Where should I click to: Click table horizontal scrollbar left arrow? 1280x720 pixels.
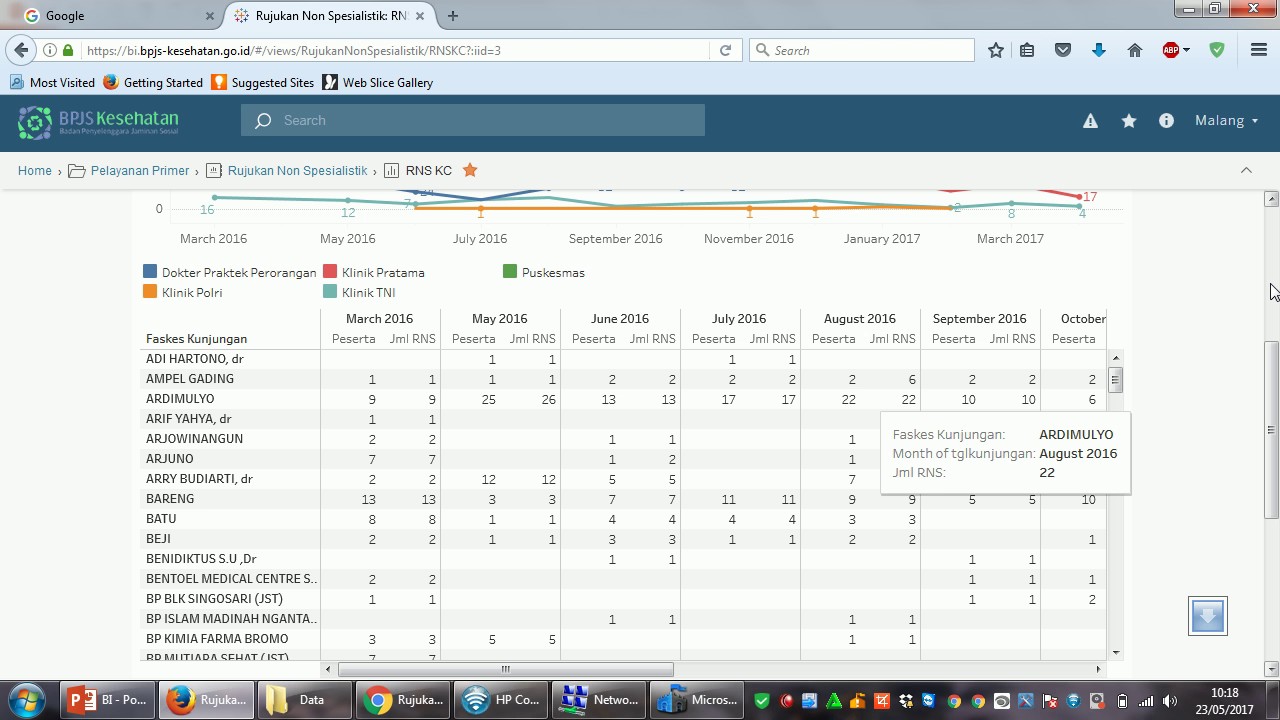[x=329, y=669]
